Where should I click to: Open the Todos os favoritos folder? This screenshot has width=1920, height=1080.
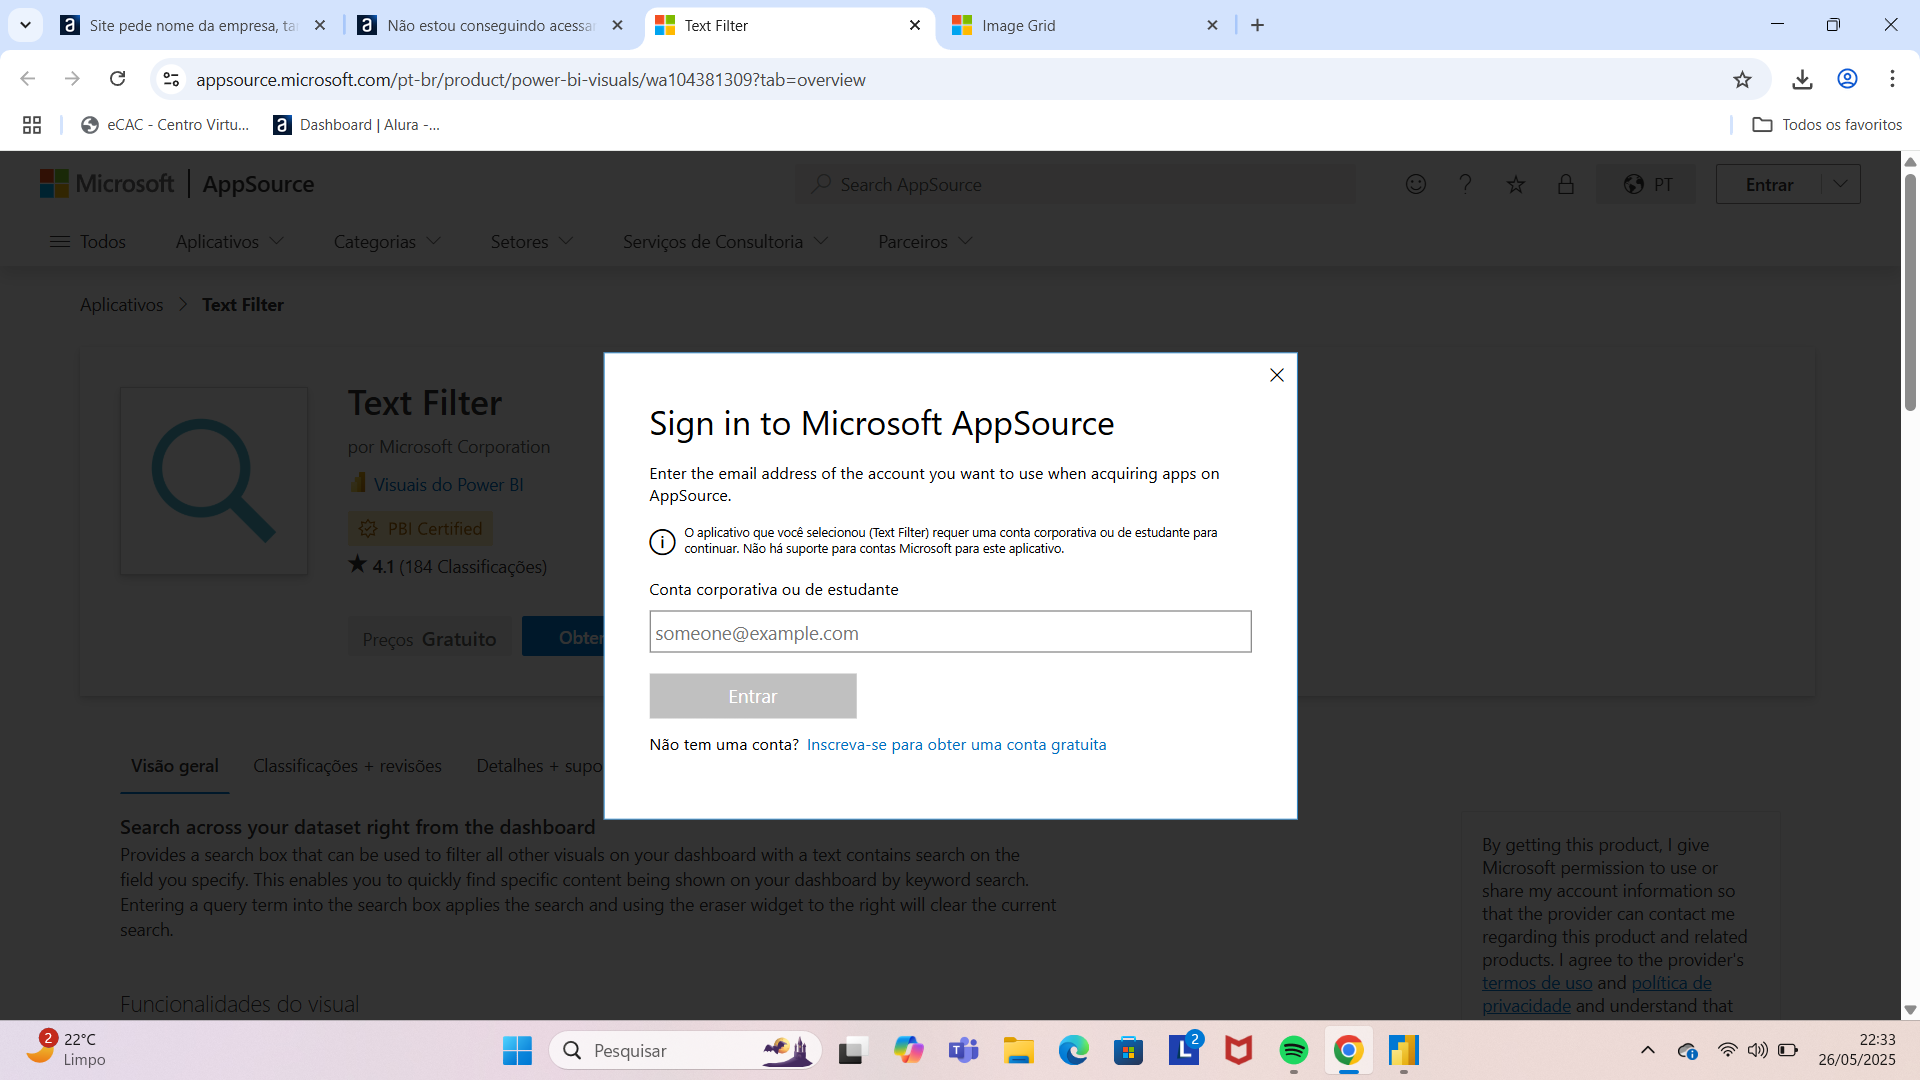(1827, 125)
